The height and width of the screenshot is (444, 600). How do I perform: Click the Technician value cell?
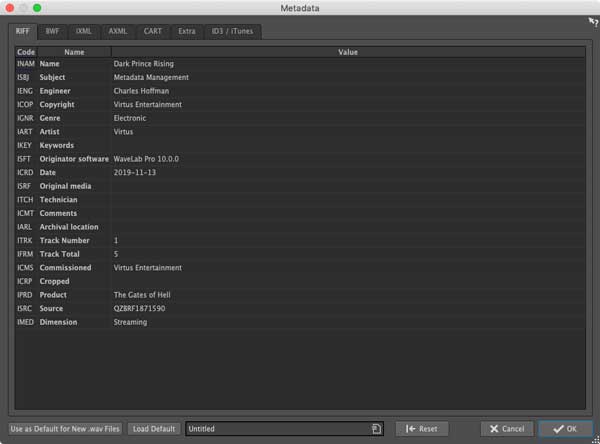pos(348,200)
